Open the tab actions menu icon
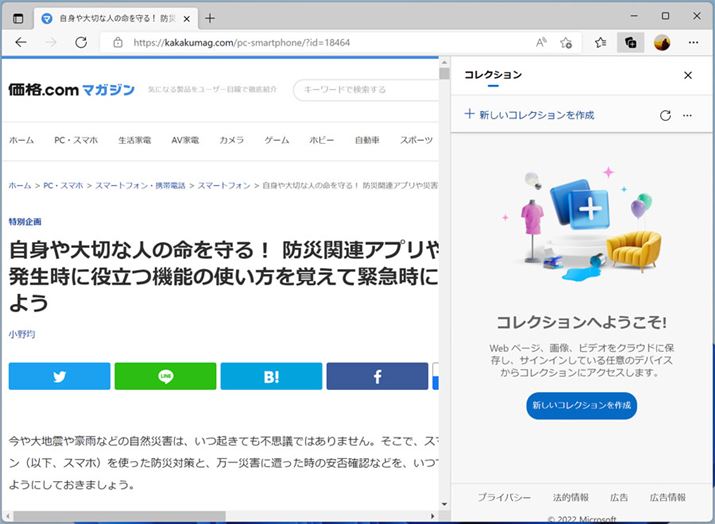The height and width of the screenshot is (524, 715). pos(18,18)
